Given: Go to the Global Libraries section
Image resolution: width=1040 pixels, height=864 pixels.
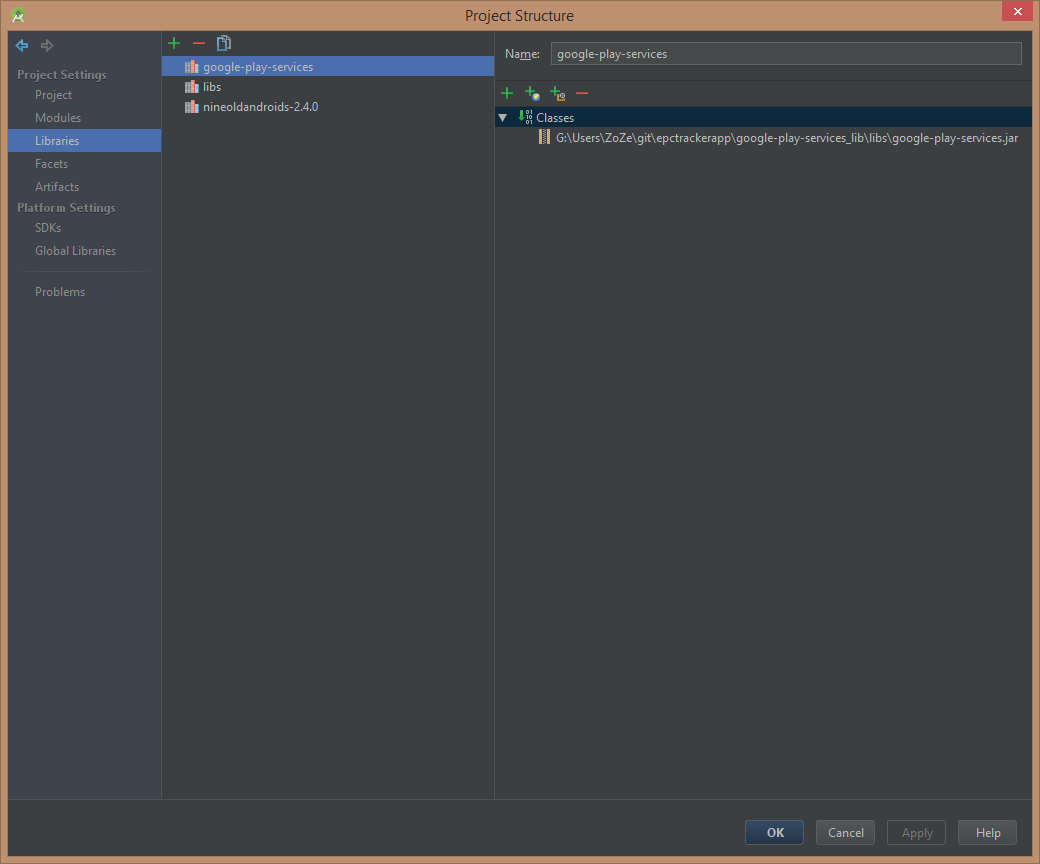Looking at the screenshot, I should [75, 251].
